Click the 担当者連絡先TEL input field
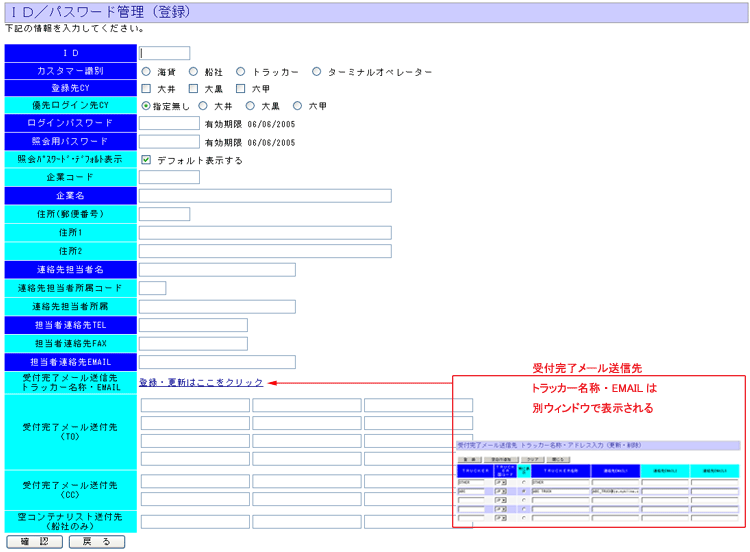This screenshot has height=552, width=750. 193,325
